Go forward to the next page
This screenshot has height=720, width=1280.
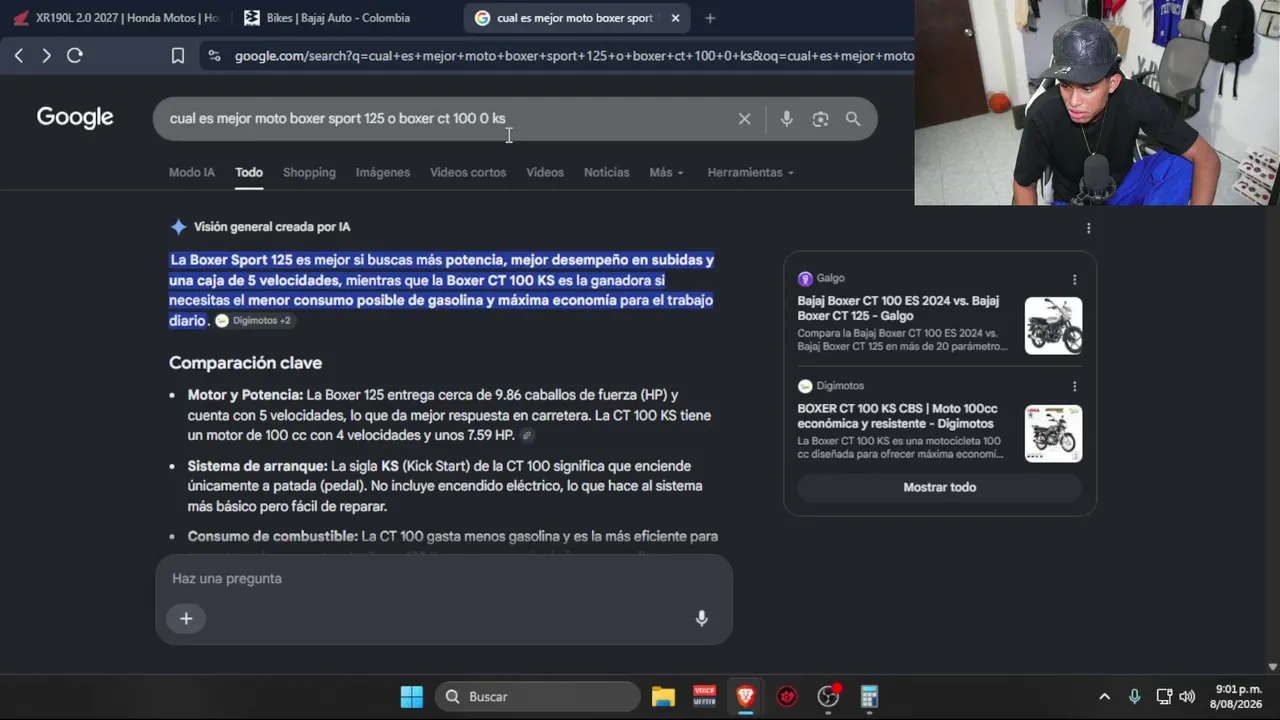[46, 56]
